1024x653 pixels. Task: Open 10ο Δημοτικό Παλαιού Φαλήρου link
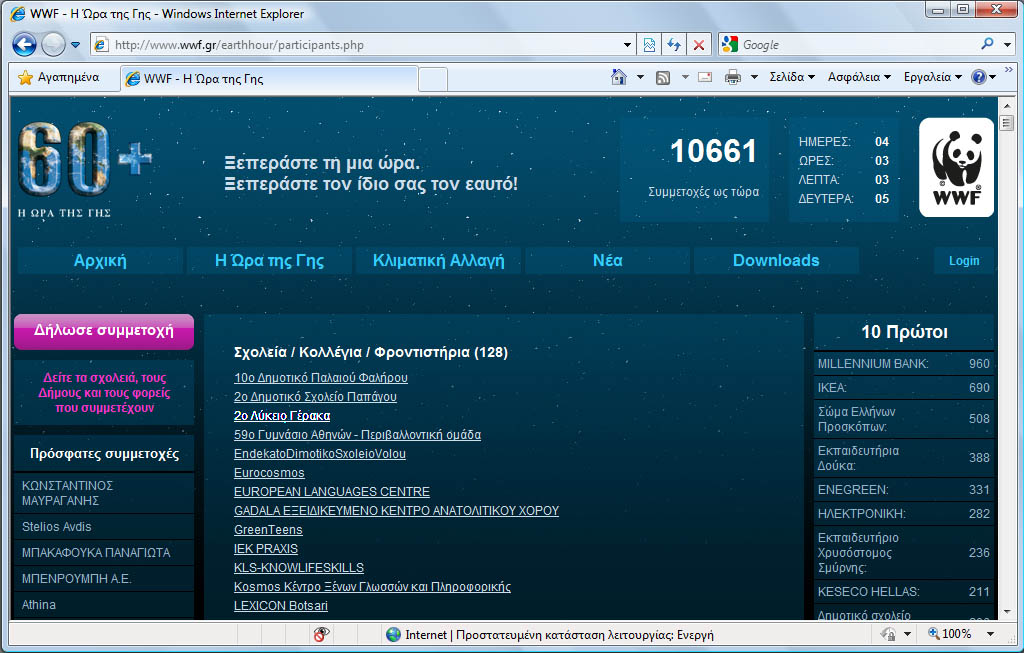321,377
